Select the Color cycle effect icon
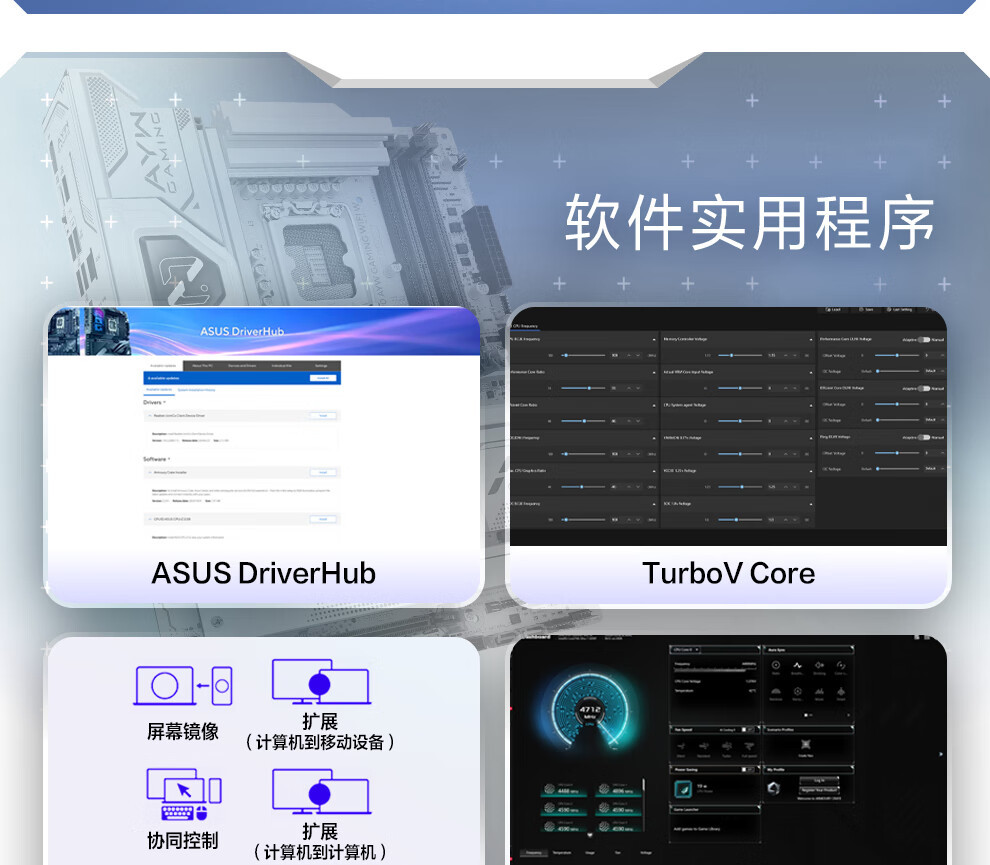 pos(840,665)
